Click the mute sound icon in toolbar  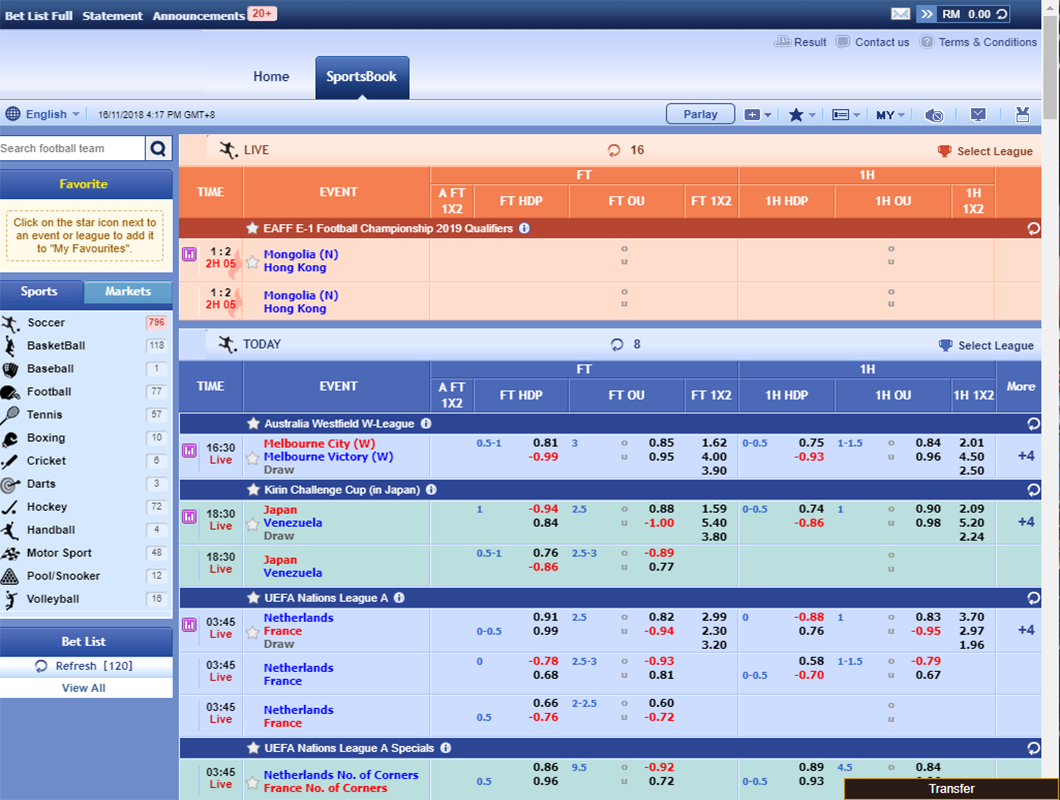tap(934, 115)
